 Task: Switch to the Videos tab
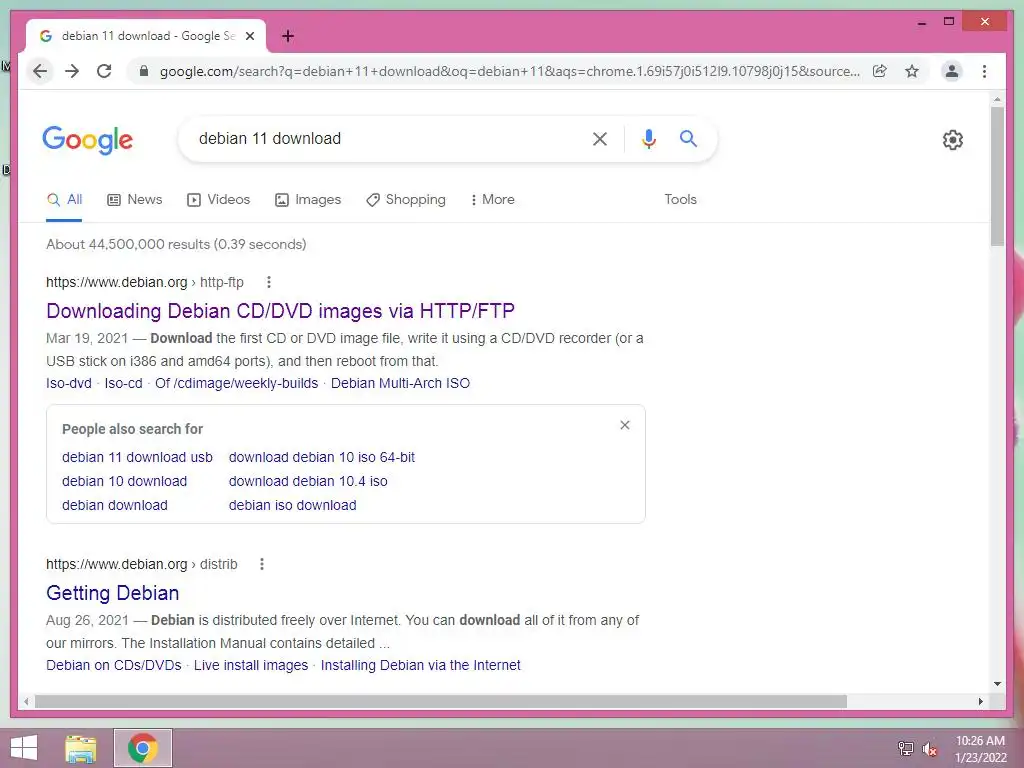point(219,200)
